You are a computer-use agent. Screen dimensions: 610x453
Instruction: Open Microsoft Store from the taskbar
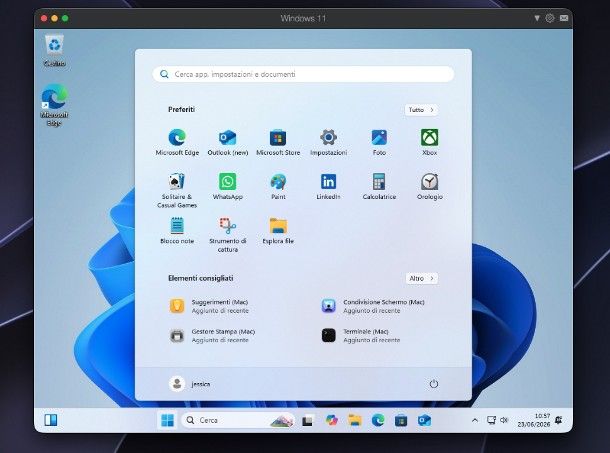401,420
